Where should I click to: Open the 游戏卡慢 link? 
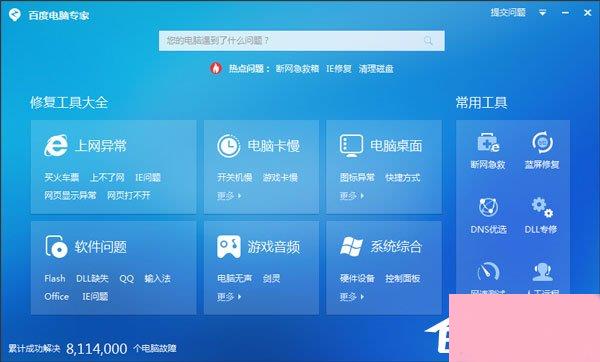coord(280,178)
